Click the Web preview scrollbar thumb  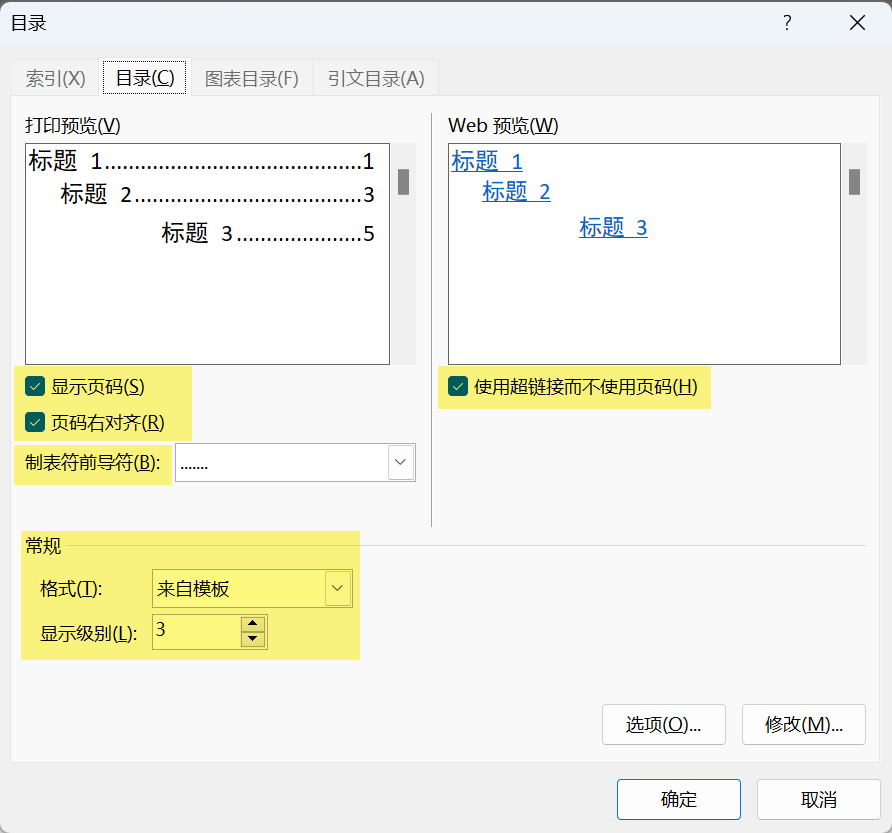[854, 182]
